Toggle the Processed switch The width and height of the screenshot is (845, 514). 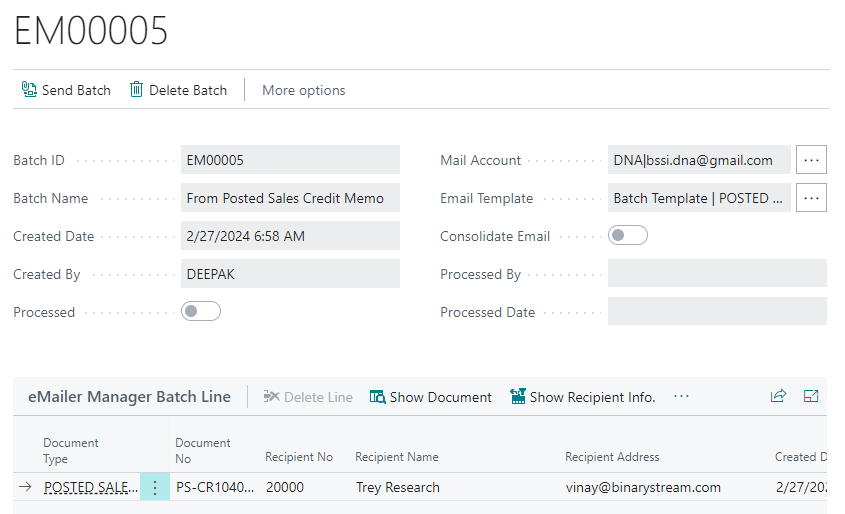(201, 311)
